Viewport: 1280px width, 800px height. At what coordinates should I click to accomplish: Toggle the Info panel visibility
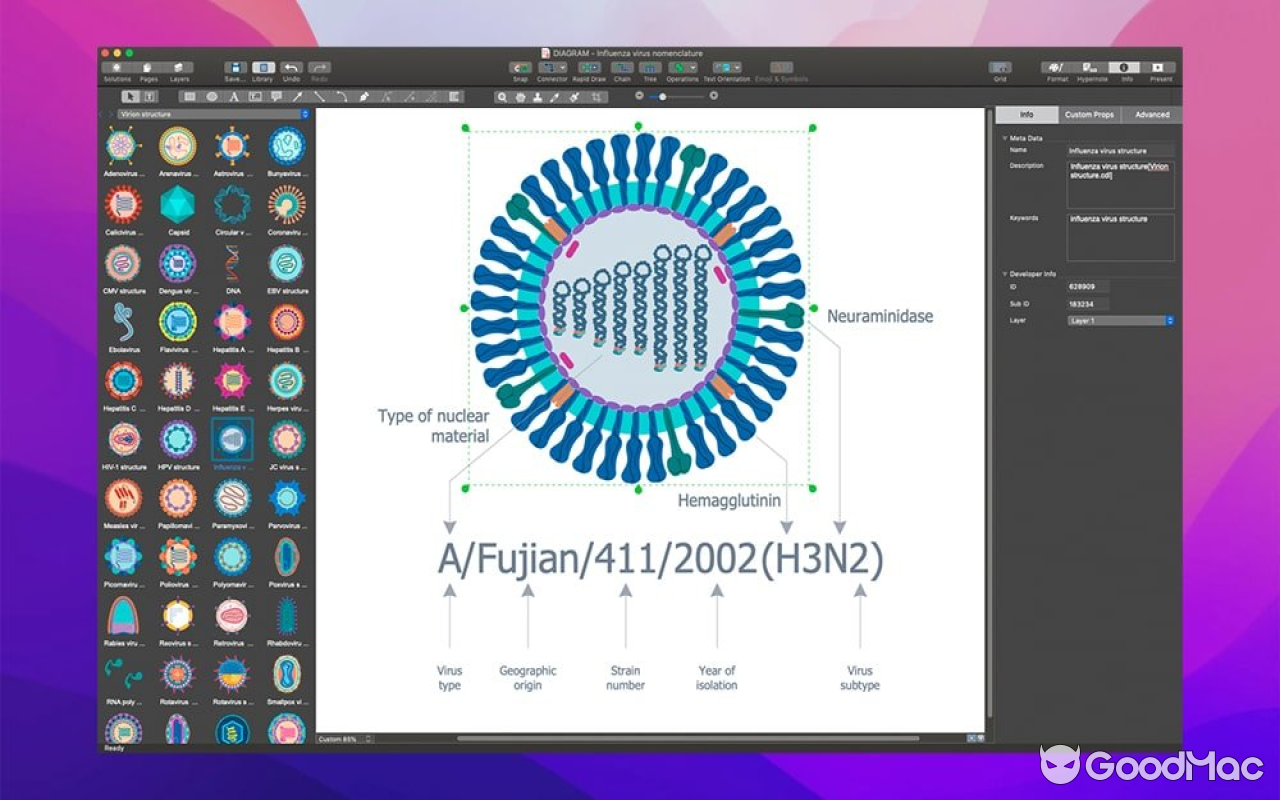pos(1125,66)
